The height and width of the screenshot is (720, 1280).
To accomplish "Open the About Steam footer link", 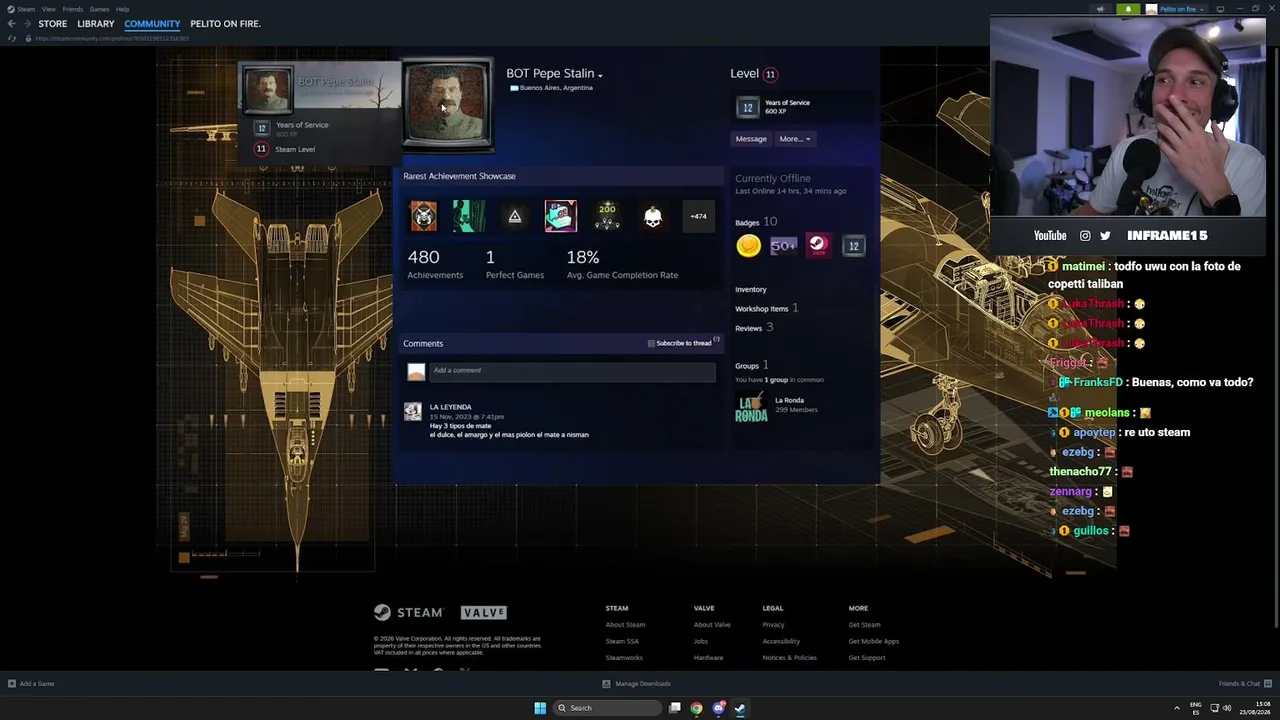I will click(625, 625).
